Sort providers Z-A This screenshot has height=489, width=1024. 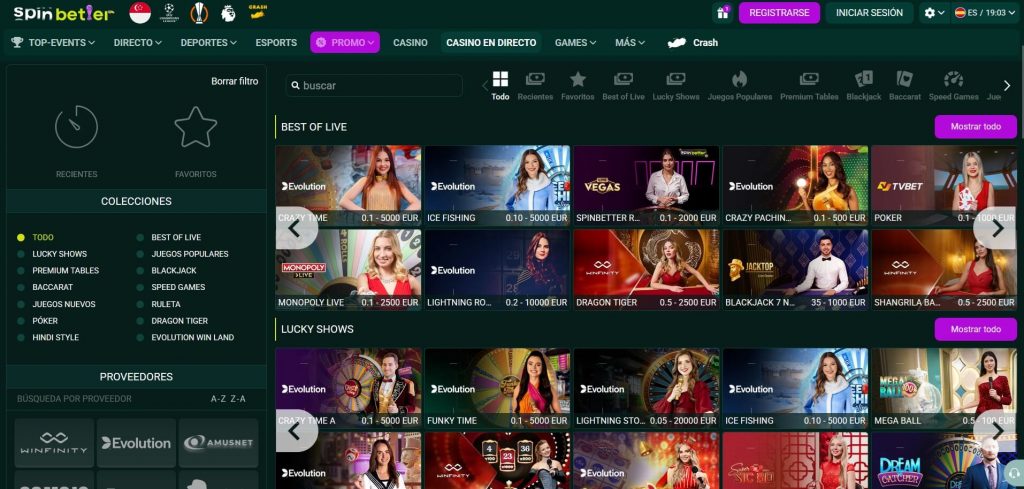tap(238, 398)
